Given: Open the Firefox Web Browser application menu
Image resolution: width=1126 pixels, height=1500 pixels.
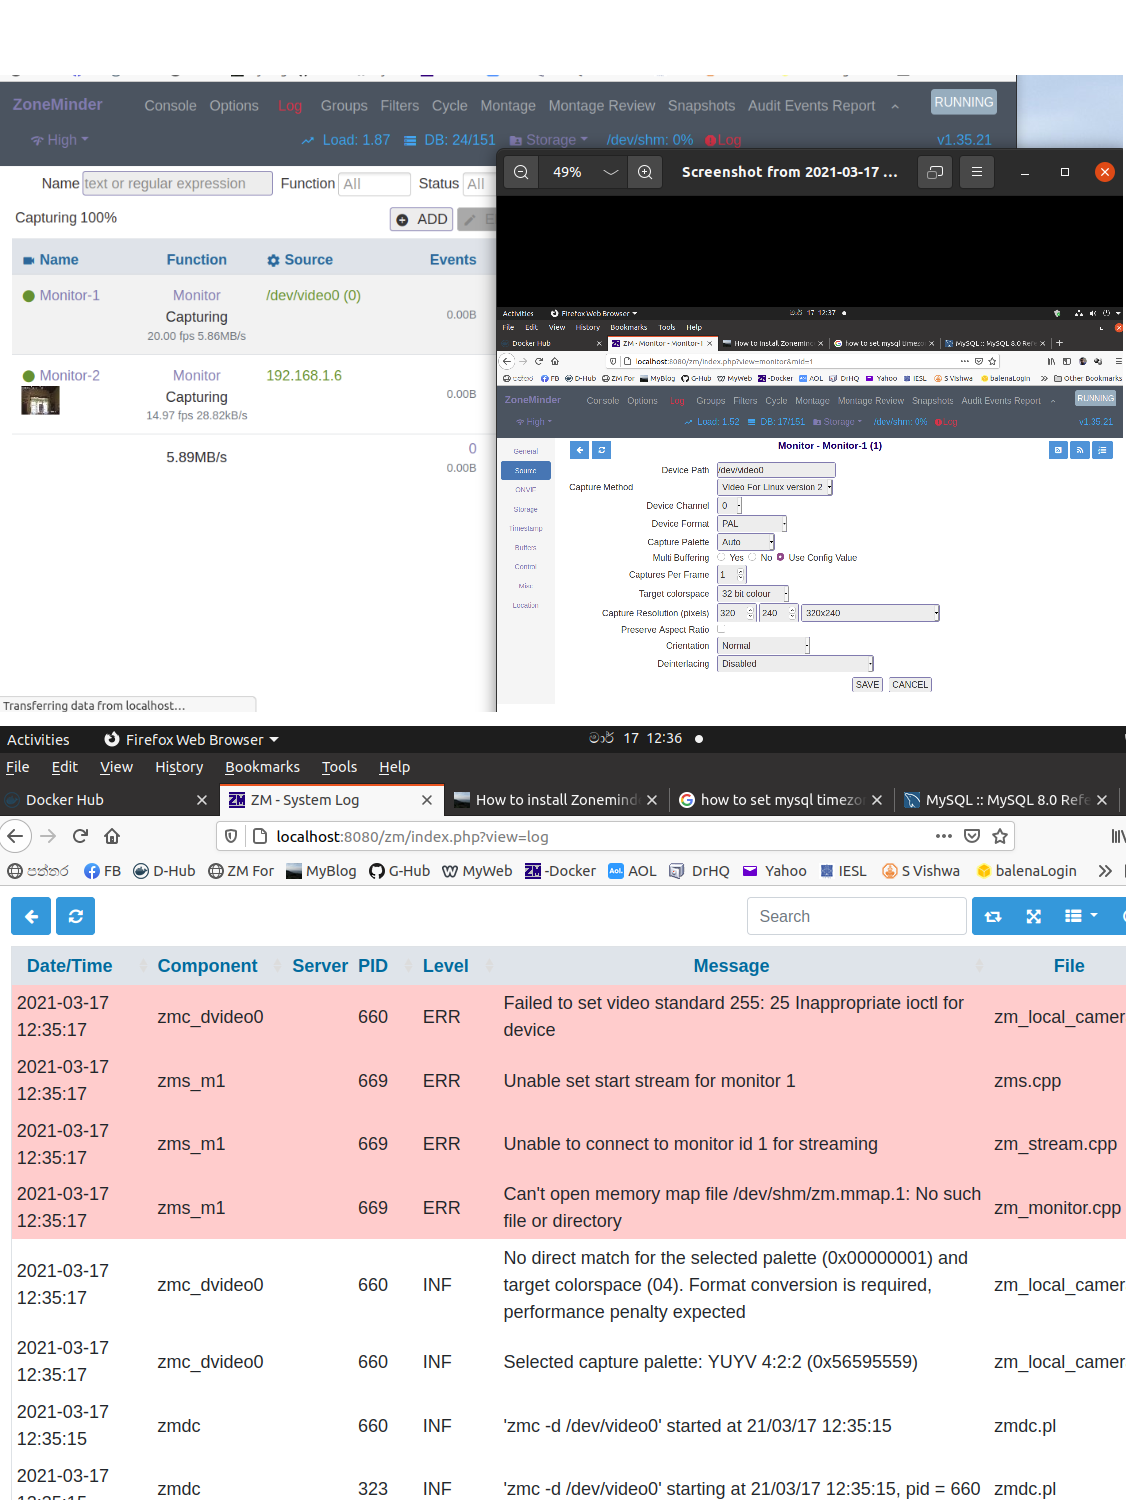Looking at the screenshot, I should pyautogui.click(x=191, y=740).
